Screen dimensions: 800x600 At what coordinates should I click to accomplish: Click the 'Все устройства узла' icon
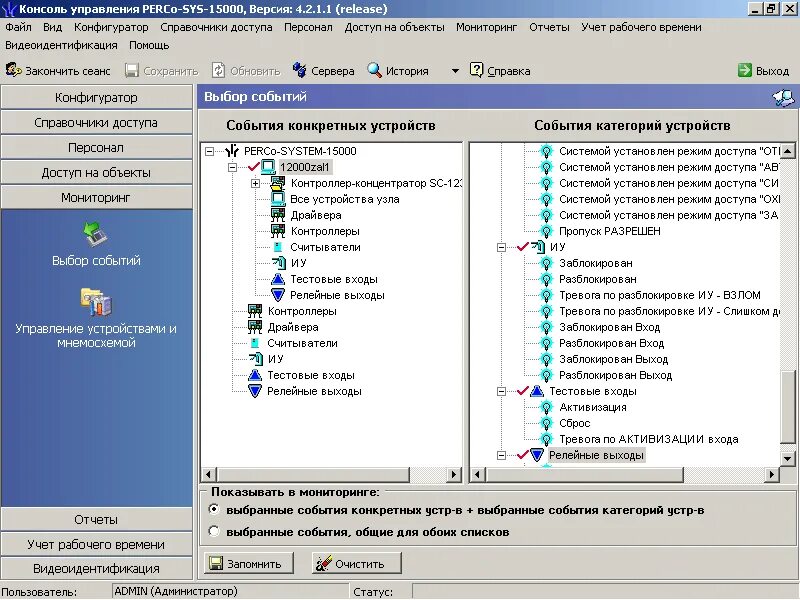pos(278,199)
